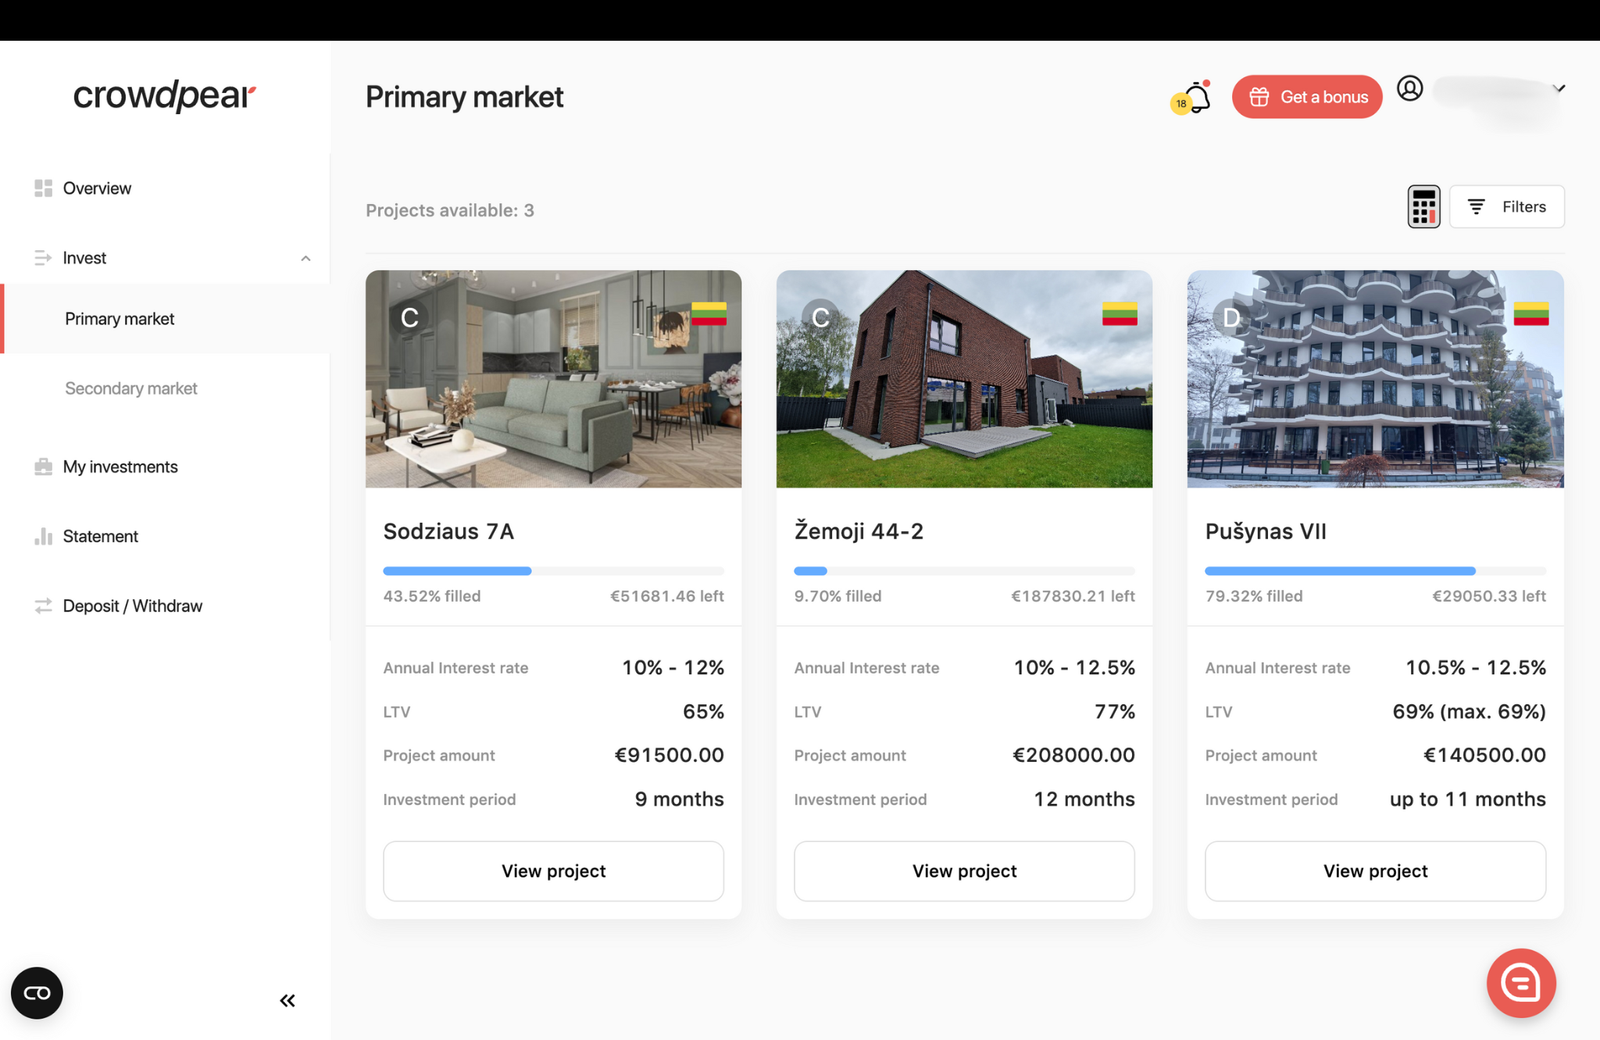Click the Projects available: 3 text
This screenshot has height=1040, width=1600.
[x=450, y=210]
